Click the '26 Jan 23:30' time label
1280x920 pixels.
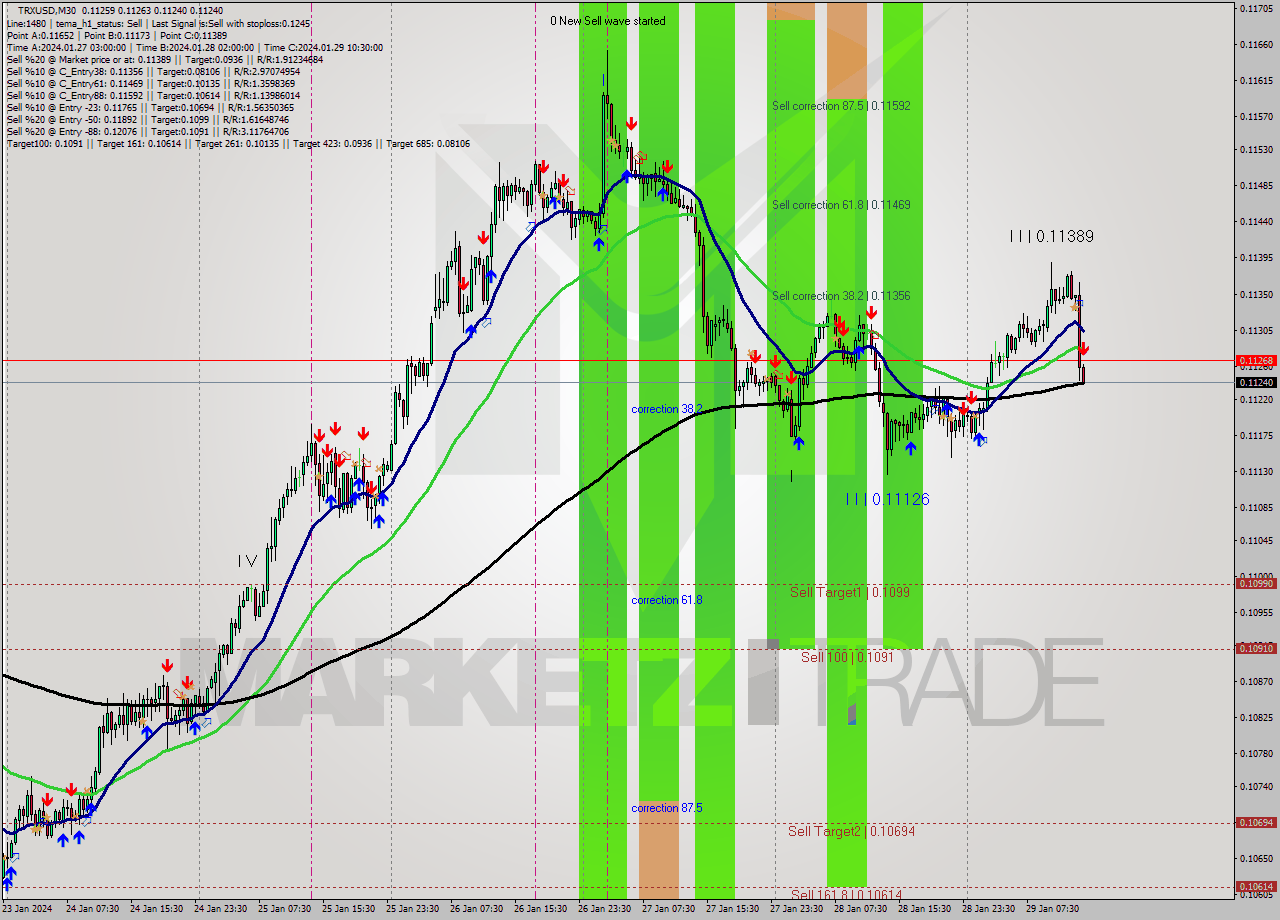pos(604,909)
